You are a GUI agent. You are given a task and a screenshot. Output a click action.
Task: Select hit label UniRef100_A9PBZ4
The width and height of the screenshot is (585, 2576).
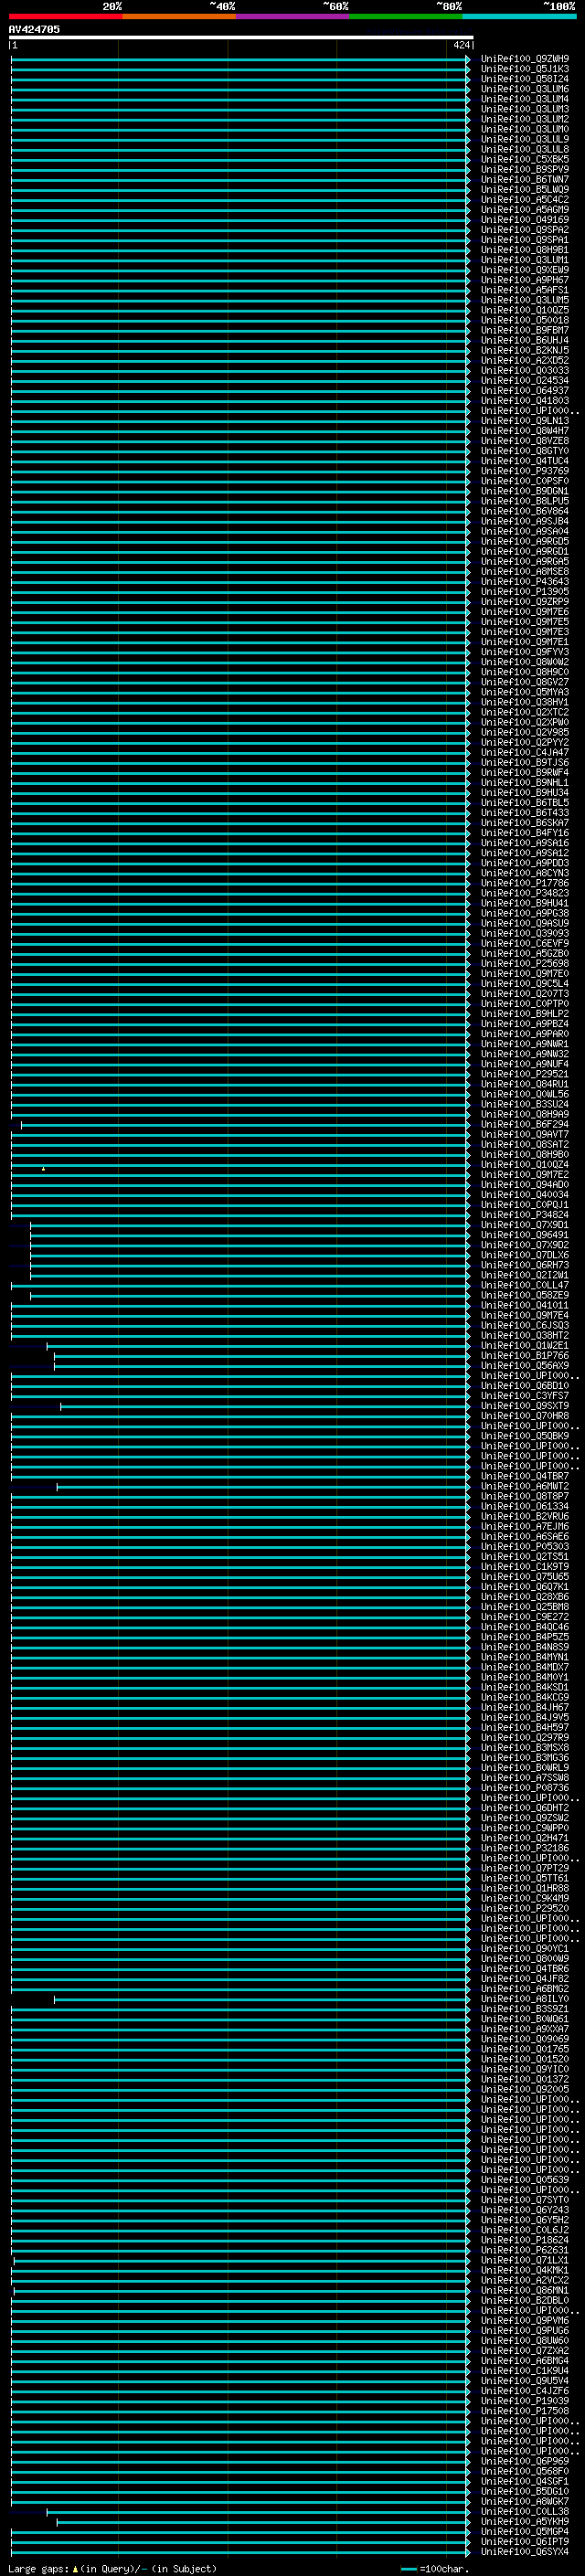524,1024
